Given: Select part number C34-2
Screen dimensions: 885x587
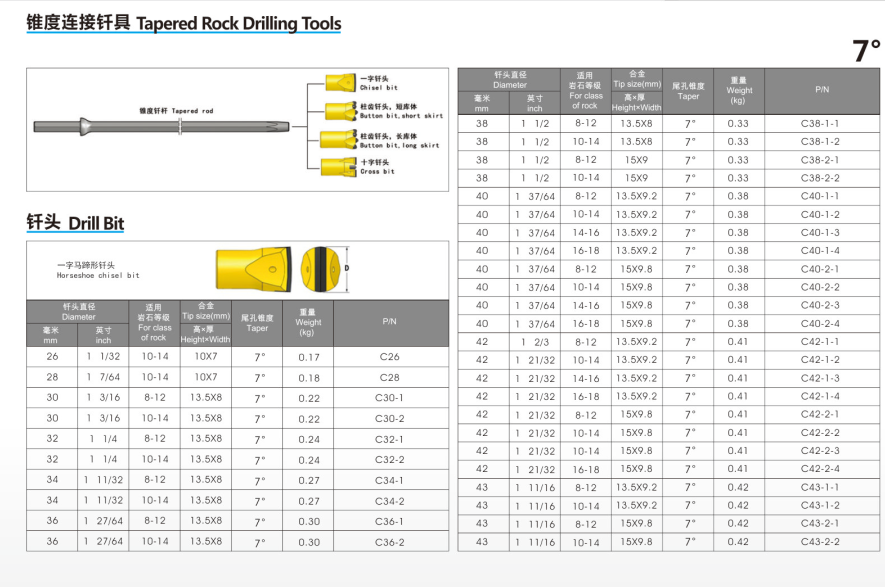Looking at the screenshot, I should 389,501.
